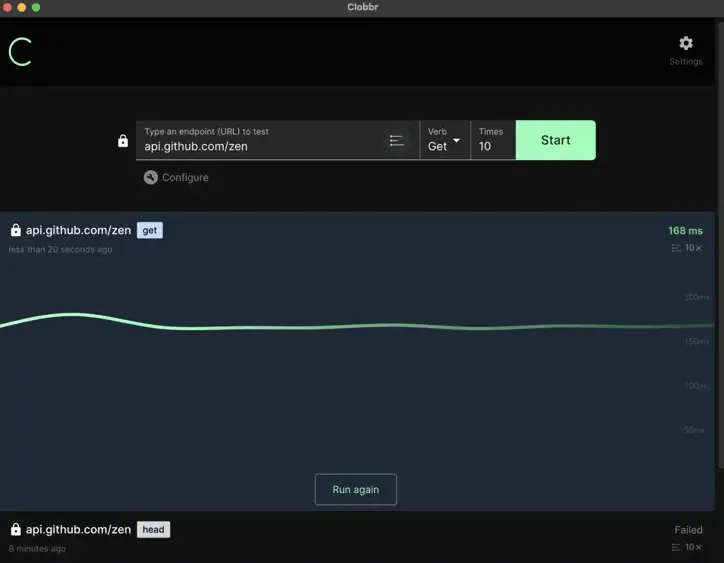Open the endpoint list icon inside URL field
724x563 pixels.
[x=397, y=140]
